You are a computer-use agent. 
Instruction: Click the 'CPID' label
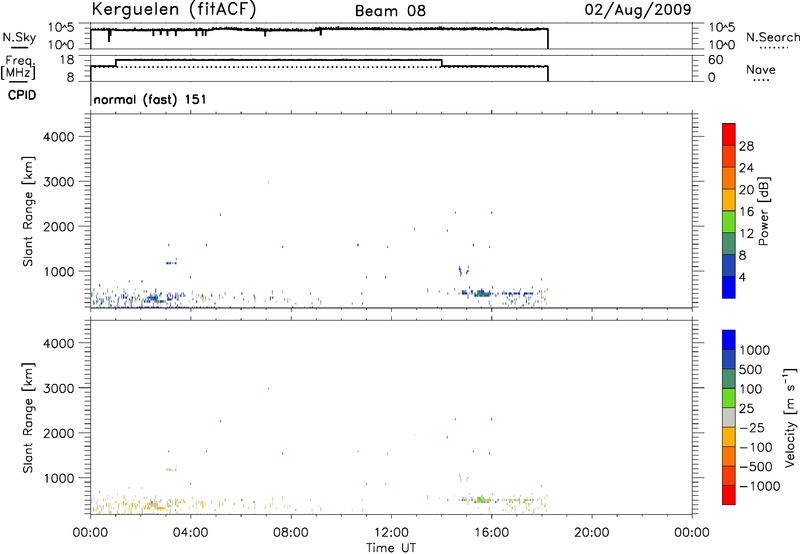[x=21, y=95]
